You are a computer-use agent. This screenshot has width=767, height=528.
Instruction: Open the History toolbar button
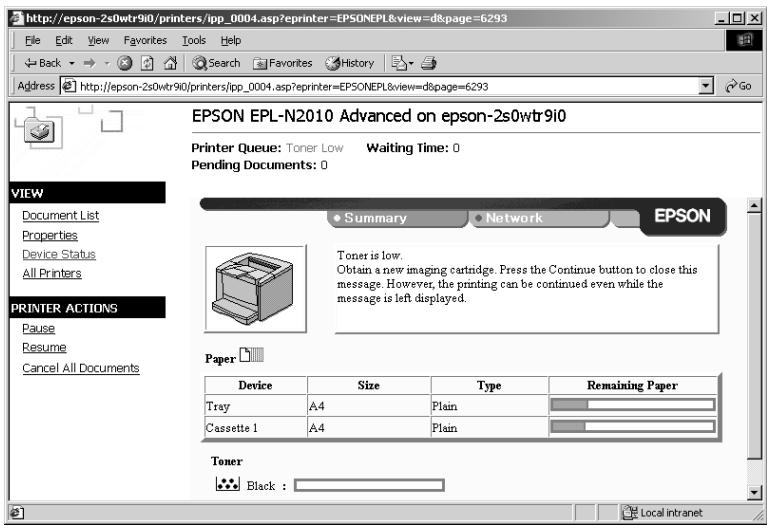pos(349,63)
